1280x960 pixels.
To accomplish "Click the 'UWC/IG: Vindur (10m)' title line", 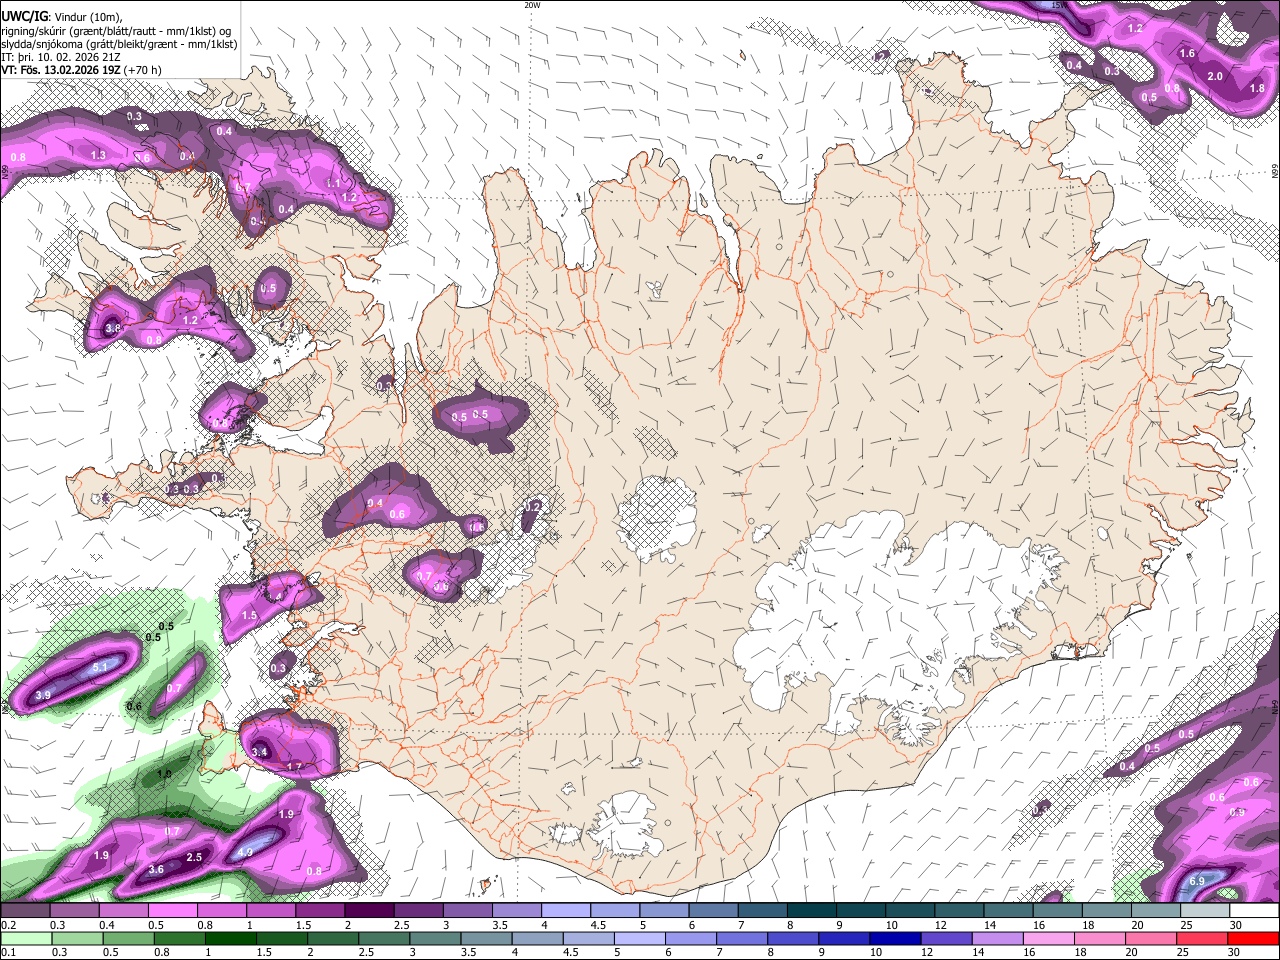I will click(61, 17).
